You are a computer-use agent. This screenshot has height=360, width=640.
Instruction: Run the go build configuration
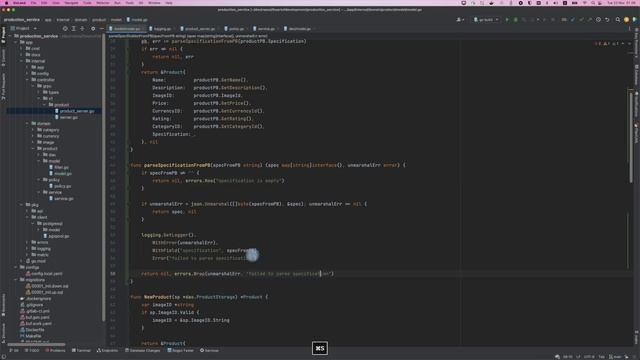507,20
